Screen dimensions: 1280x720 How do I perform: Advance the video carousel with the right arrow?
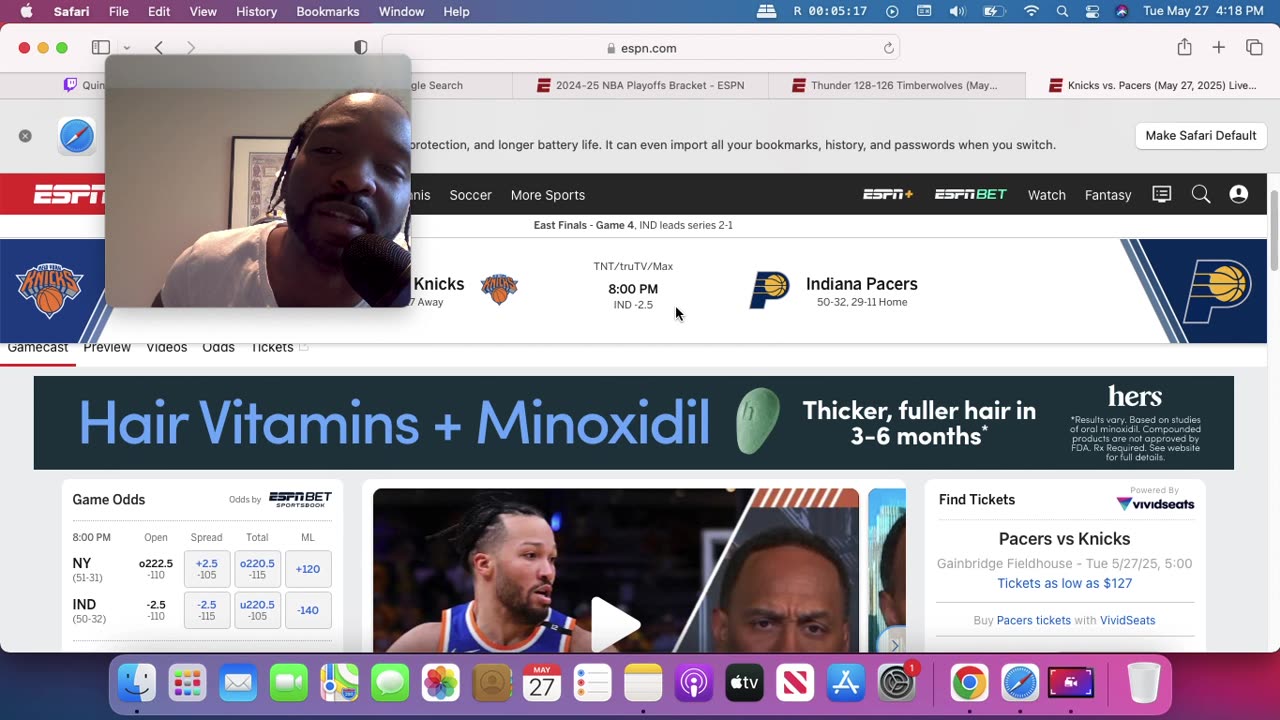coord(894,644)
